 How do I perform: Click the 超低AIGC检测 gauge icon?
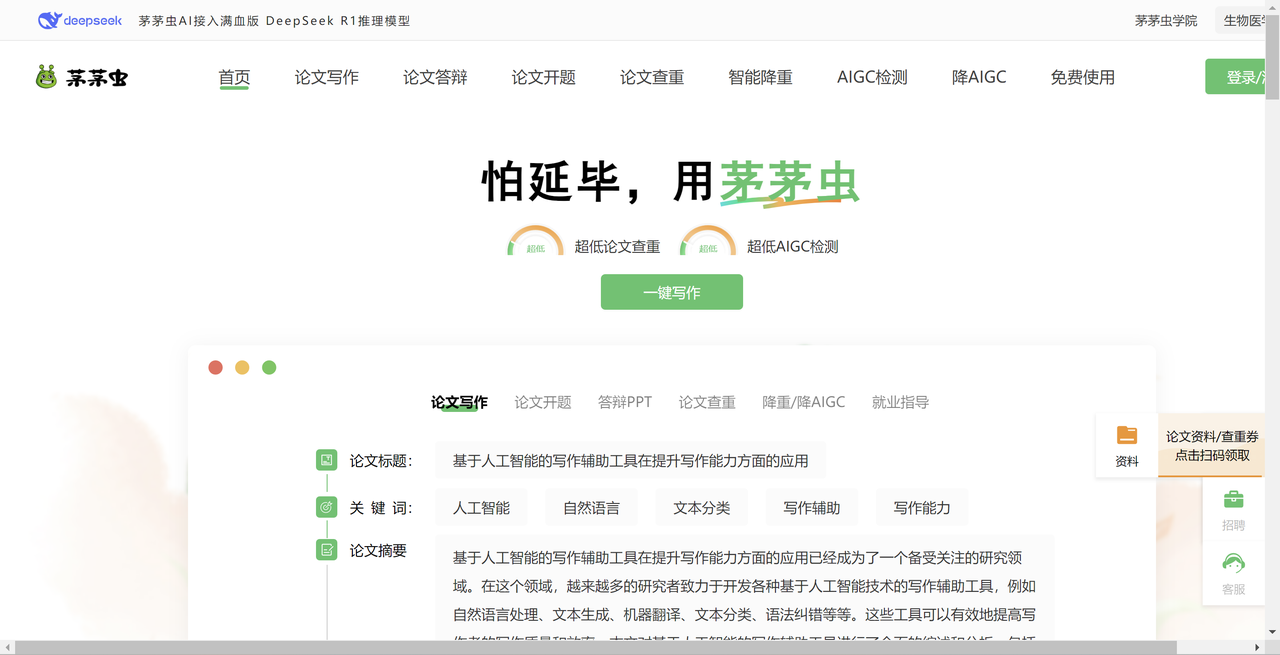tap(708, 244)
